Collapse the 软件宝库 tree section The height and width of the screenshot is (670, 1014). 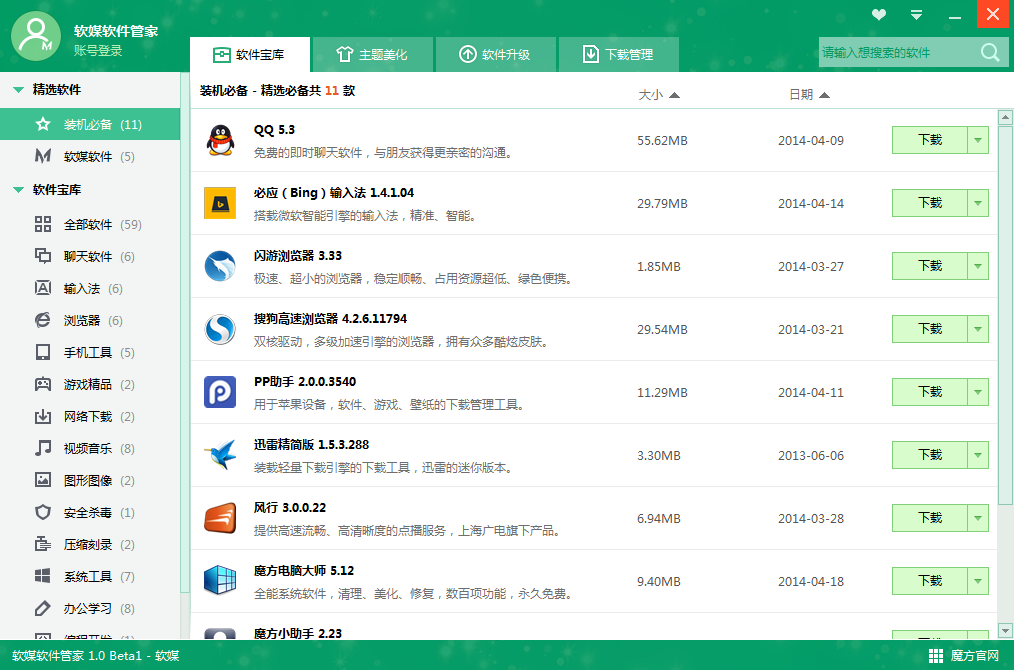18,190
